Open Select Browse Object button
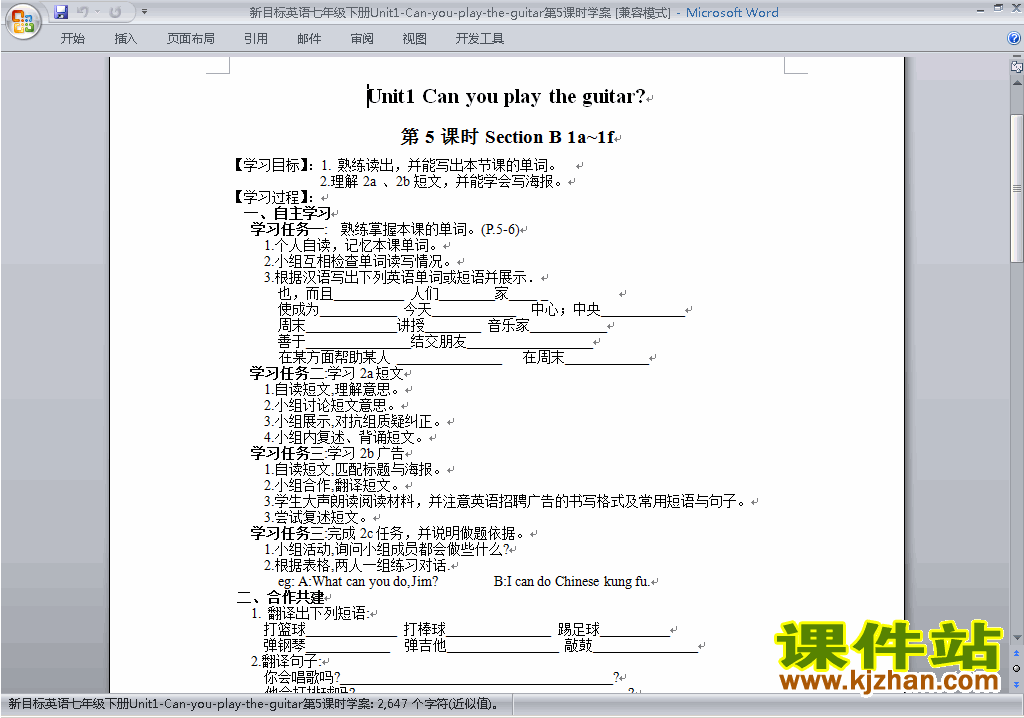Viewport: 1024px width, 718px height. [x=1016, y=668]
